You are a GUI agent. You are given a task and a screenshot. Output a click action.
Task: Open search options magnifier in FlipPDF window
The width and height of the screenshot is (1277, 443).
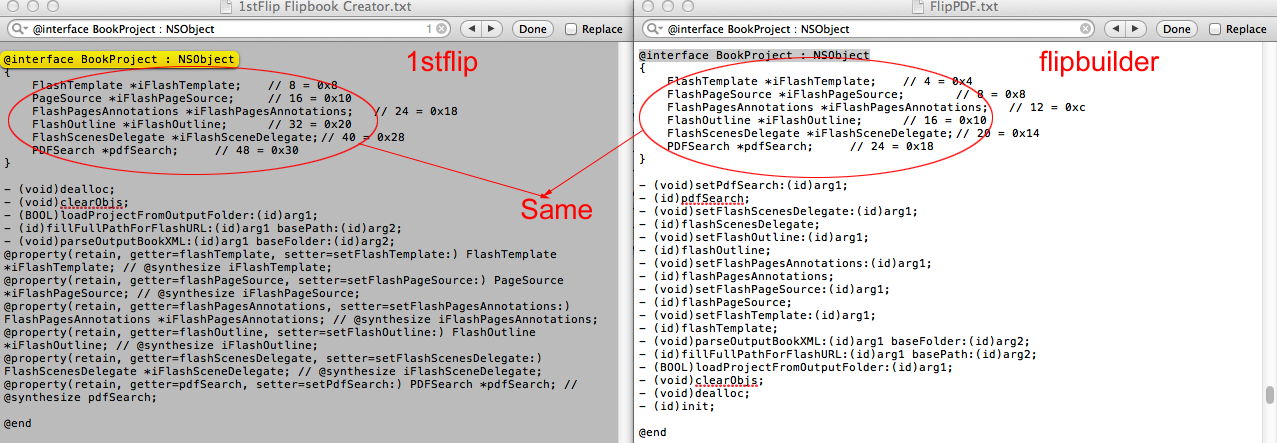point(654,30)
